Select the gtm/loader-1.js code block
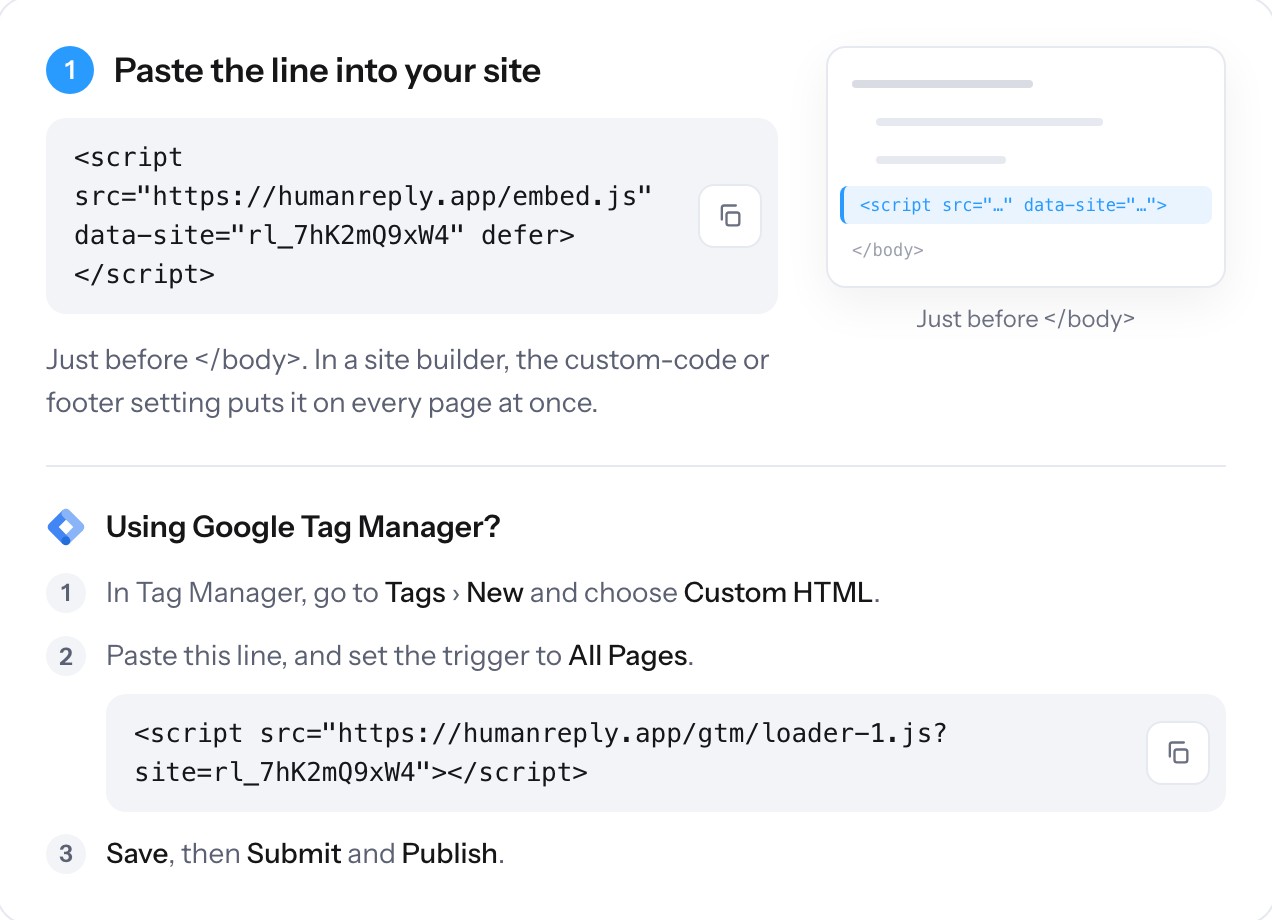The height and width of the screenshot is (920, 1272). click(665, 753)
